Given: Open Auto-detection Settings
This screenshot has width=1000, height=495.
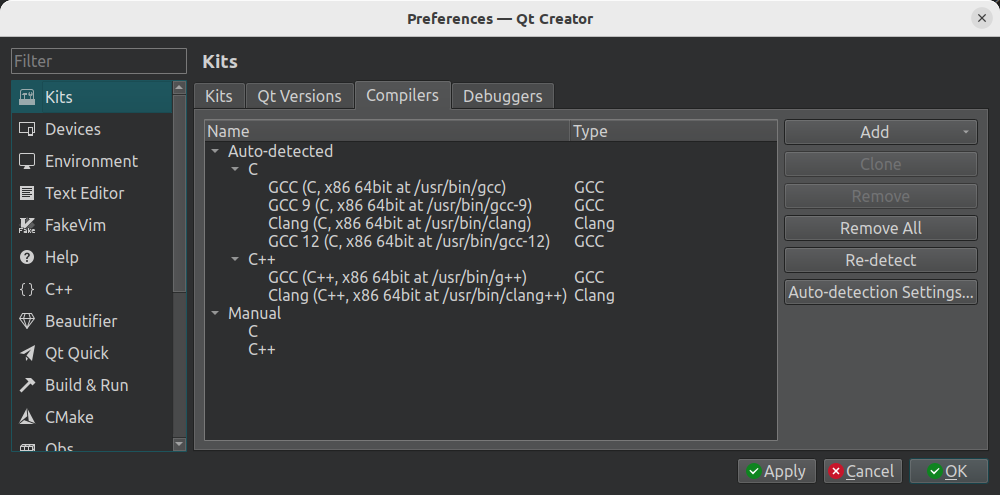Looking at the screenshot, I should 881,292.
